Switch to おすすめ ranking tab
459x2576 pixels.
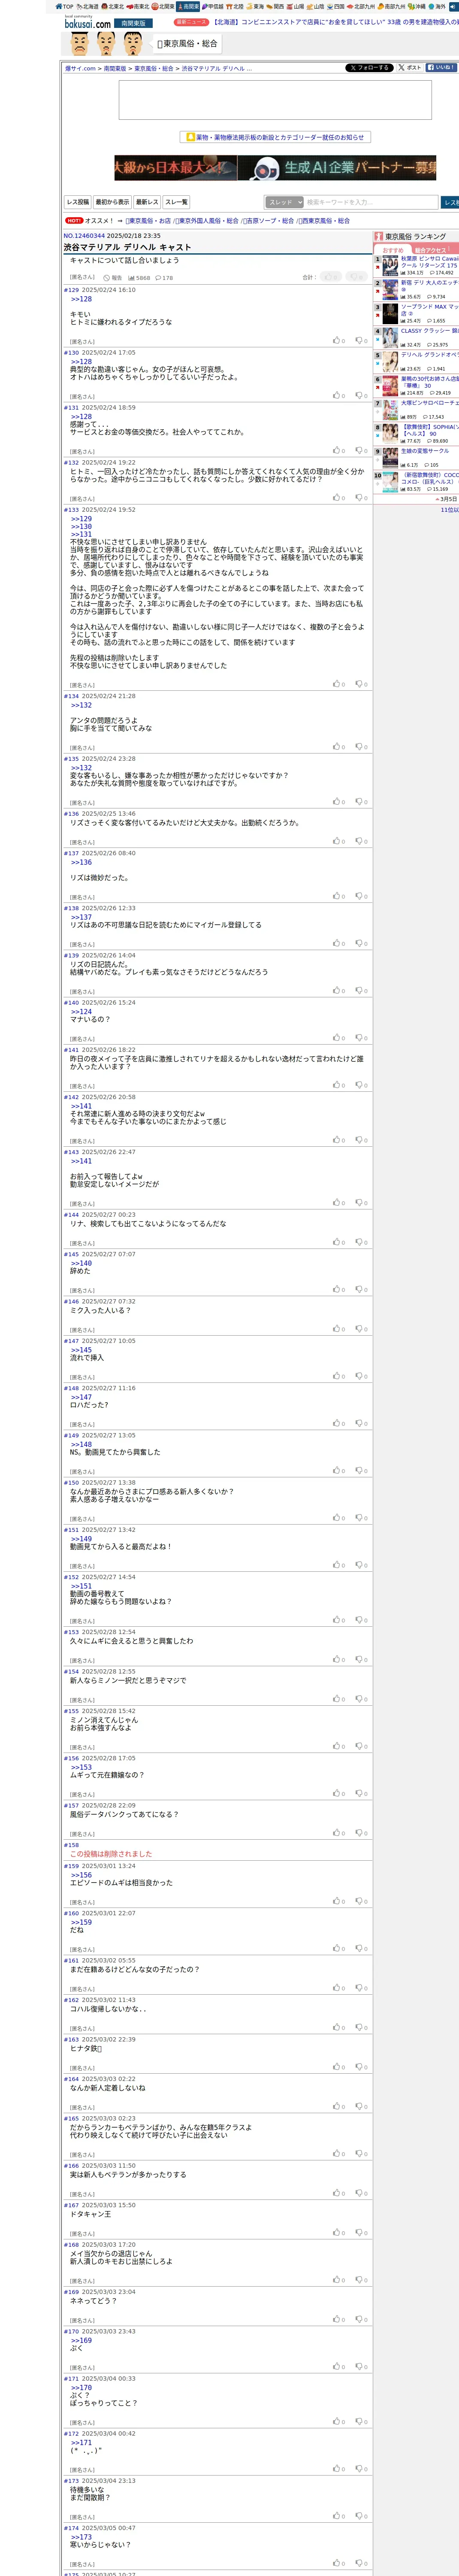393,250
